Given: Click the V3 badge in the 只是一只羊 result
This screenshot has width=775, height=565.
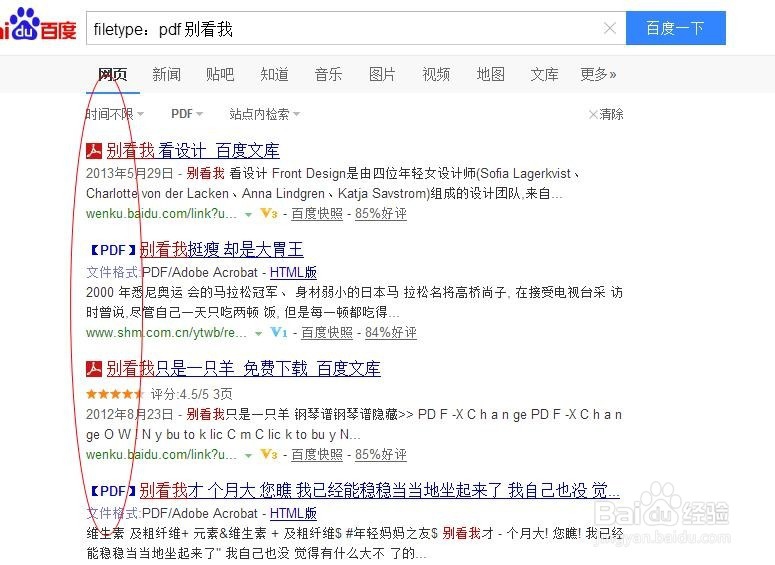Looking at the screenshot, I should [269, 454].
